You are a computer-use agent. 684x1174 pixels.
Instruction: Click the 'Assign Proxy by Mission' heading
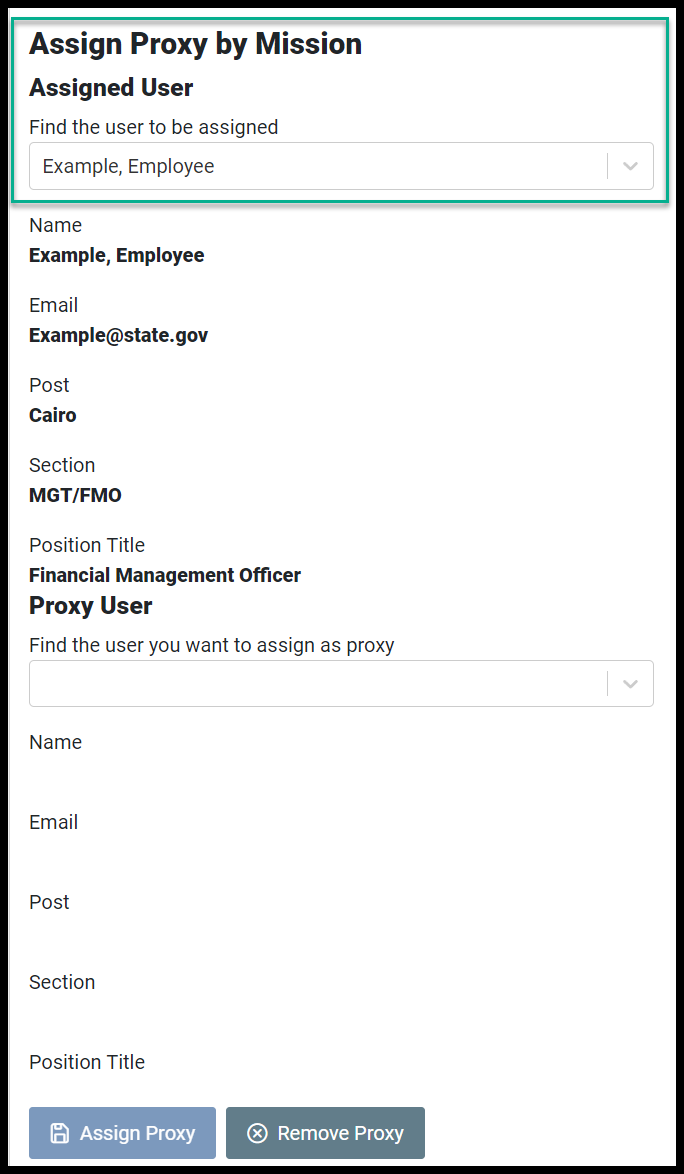click(x=195, y=44)
